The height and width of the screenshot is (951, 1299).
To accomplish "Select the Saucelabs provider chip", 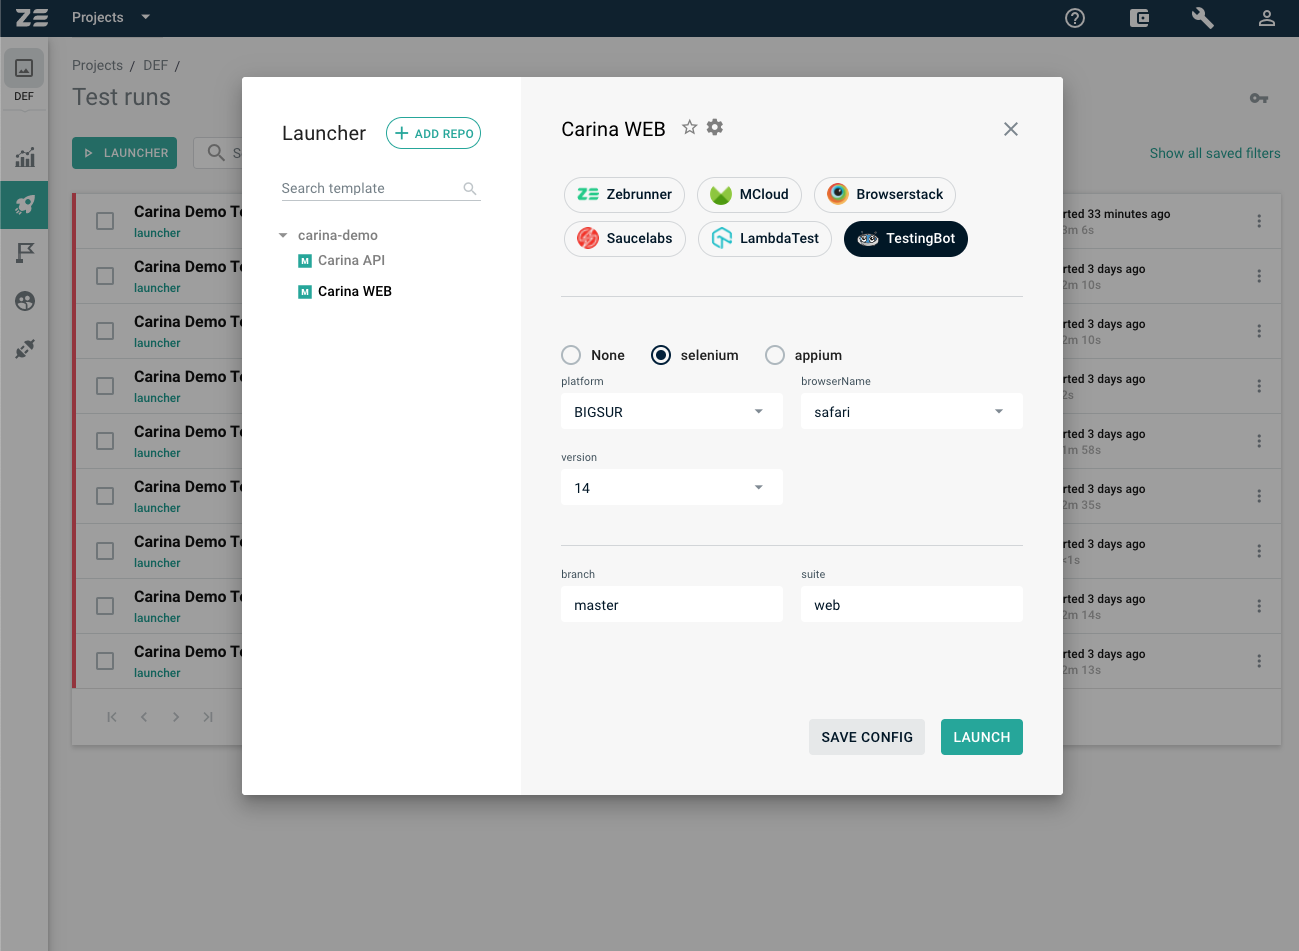I will coord(625,239).
